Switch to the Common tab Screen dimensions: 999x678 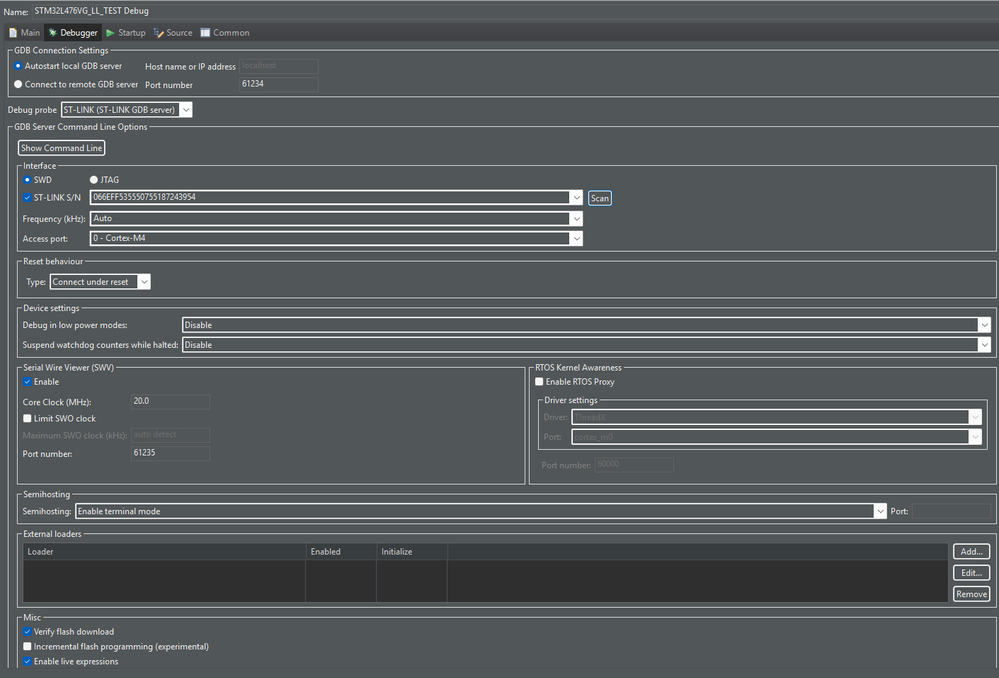coord(225,32)
